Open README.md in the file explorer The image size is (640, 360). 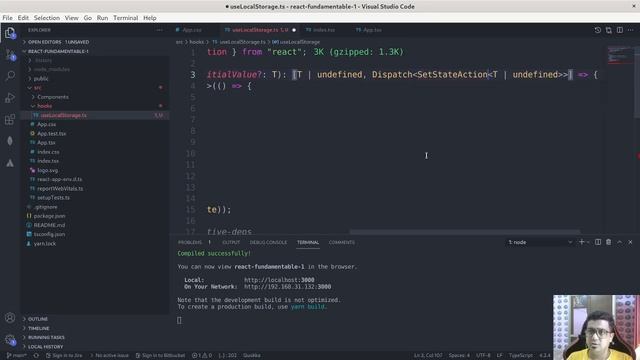click(x=49, y=225)
